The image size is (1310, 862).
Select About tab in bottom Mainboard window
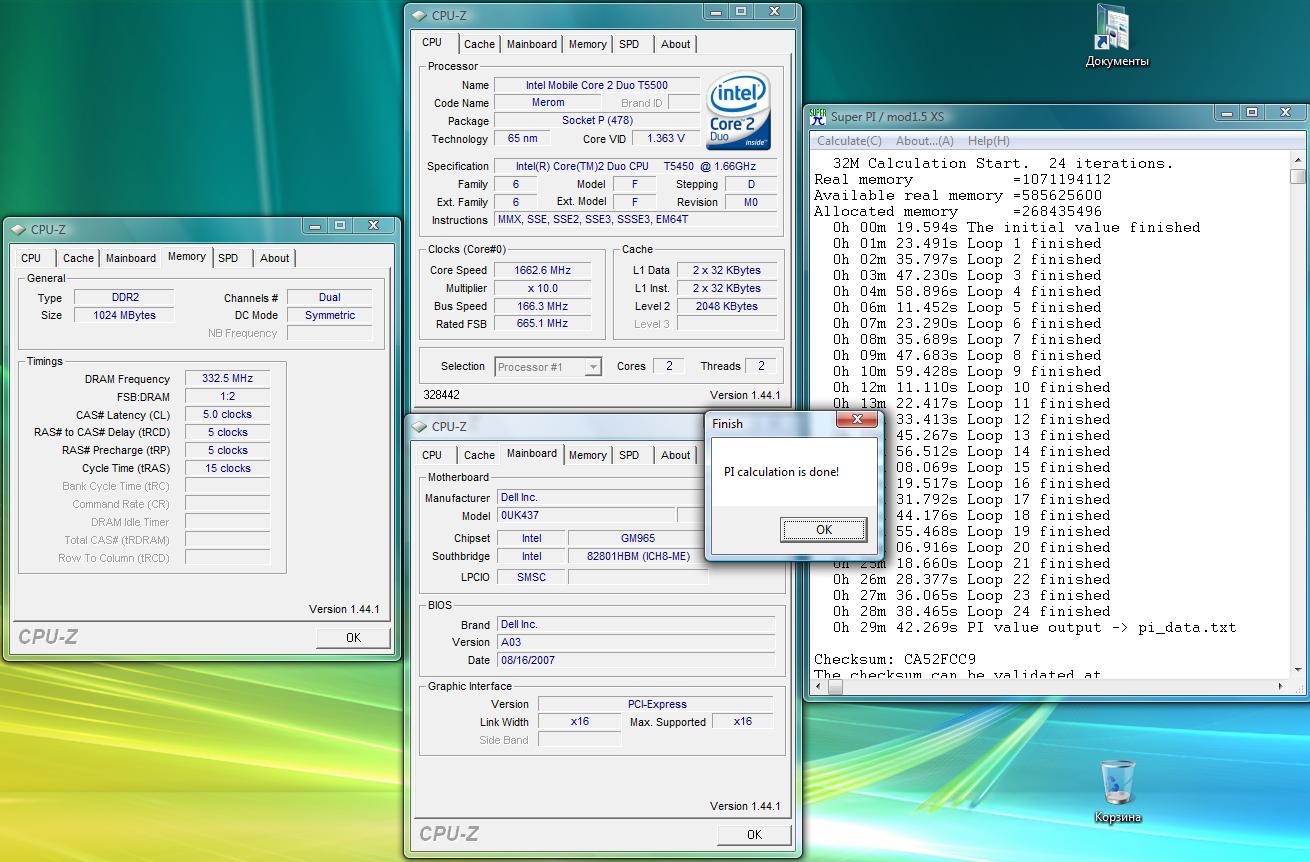click(675, 455)
